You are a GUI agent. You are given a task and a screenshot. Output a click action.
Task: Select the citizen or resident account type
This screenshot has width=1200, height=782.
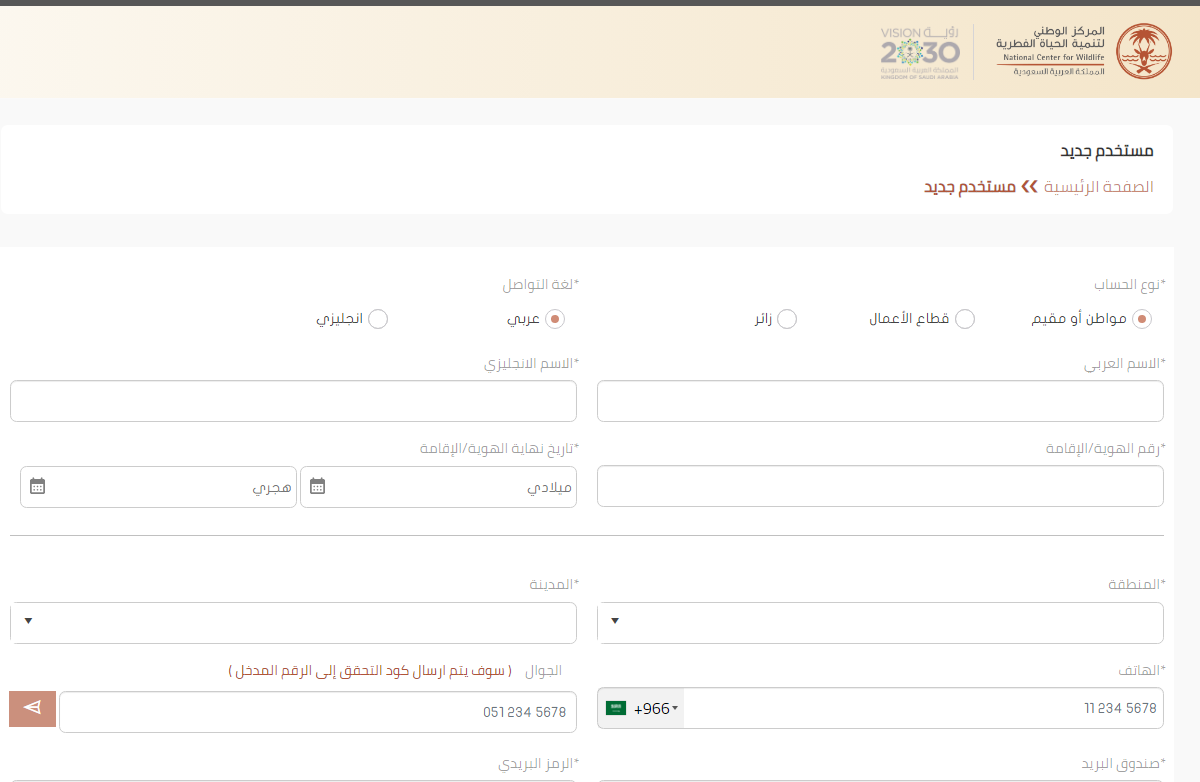pos(1142,319)
